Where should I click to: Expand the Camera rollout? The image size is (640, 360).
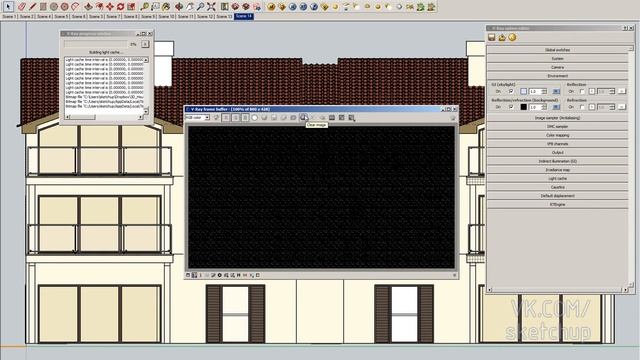tap(558, 67)
